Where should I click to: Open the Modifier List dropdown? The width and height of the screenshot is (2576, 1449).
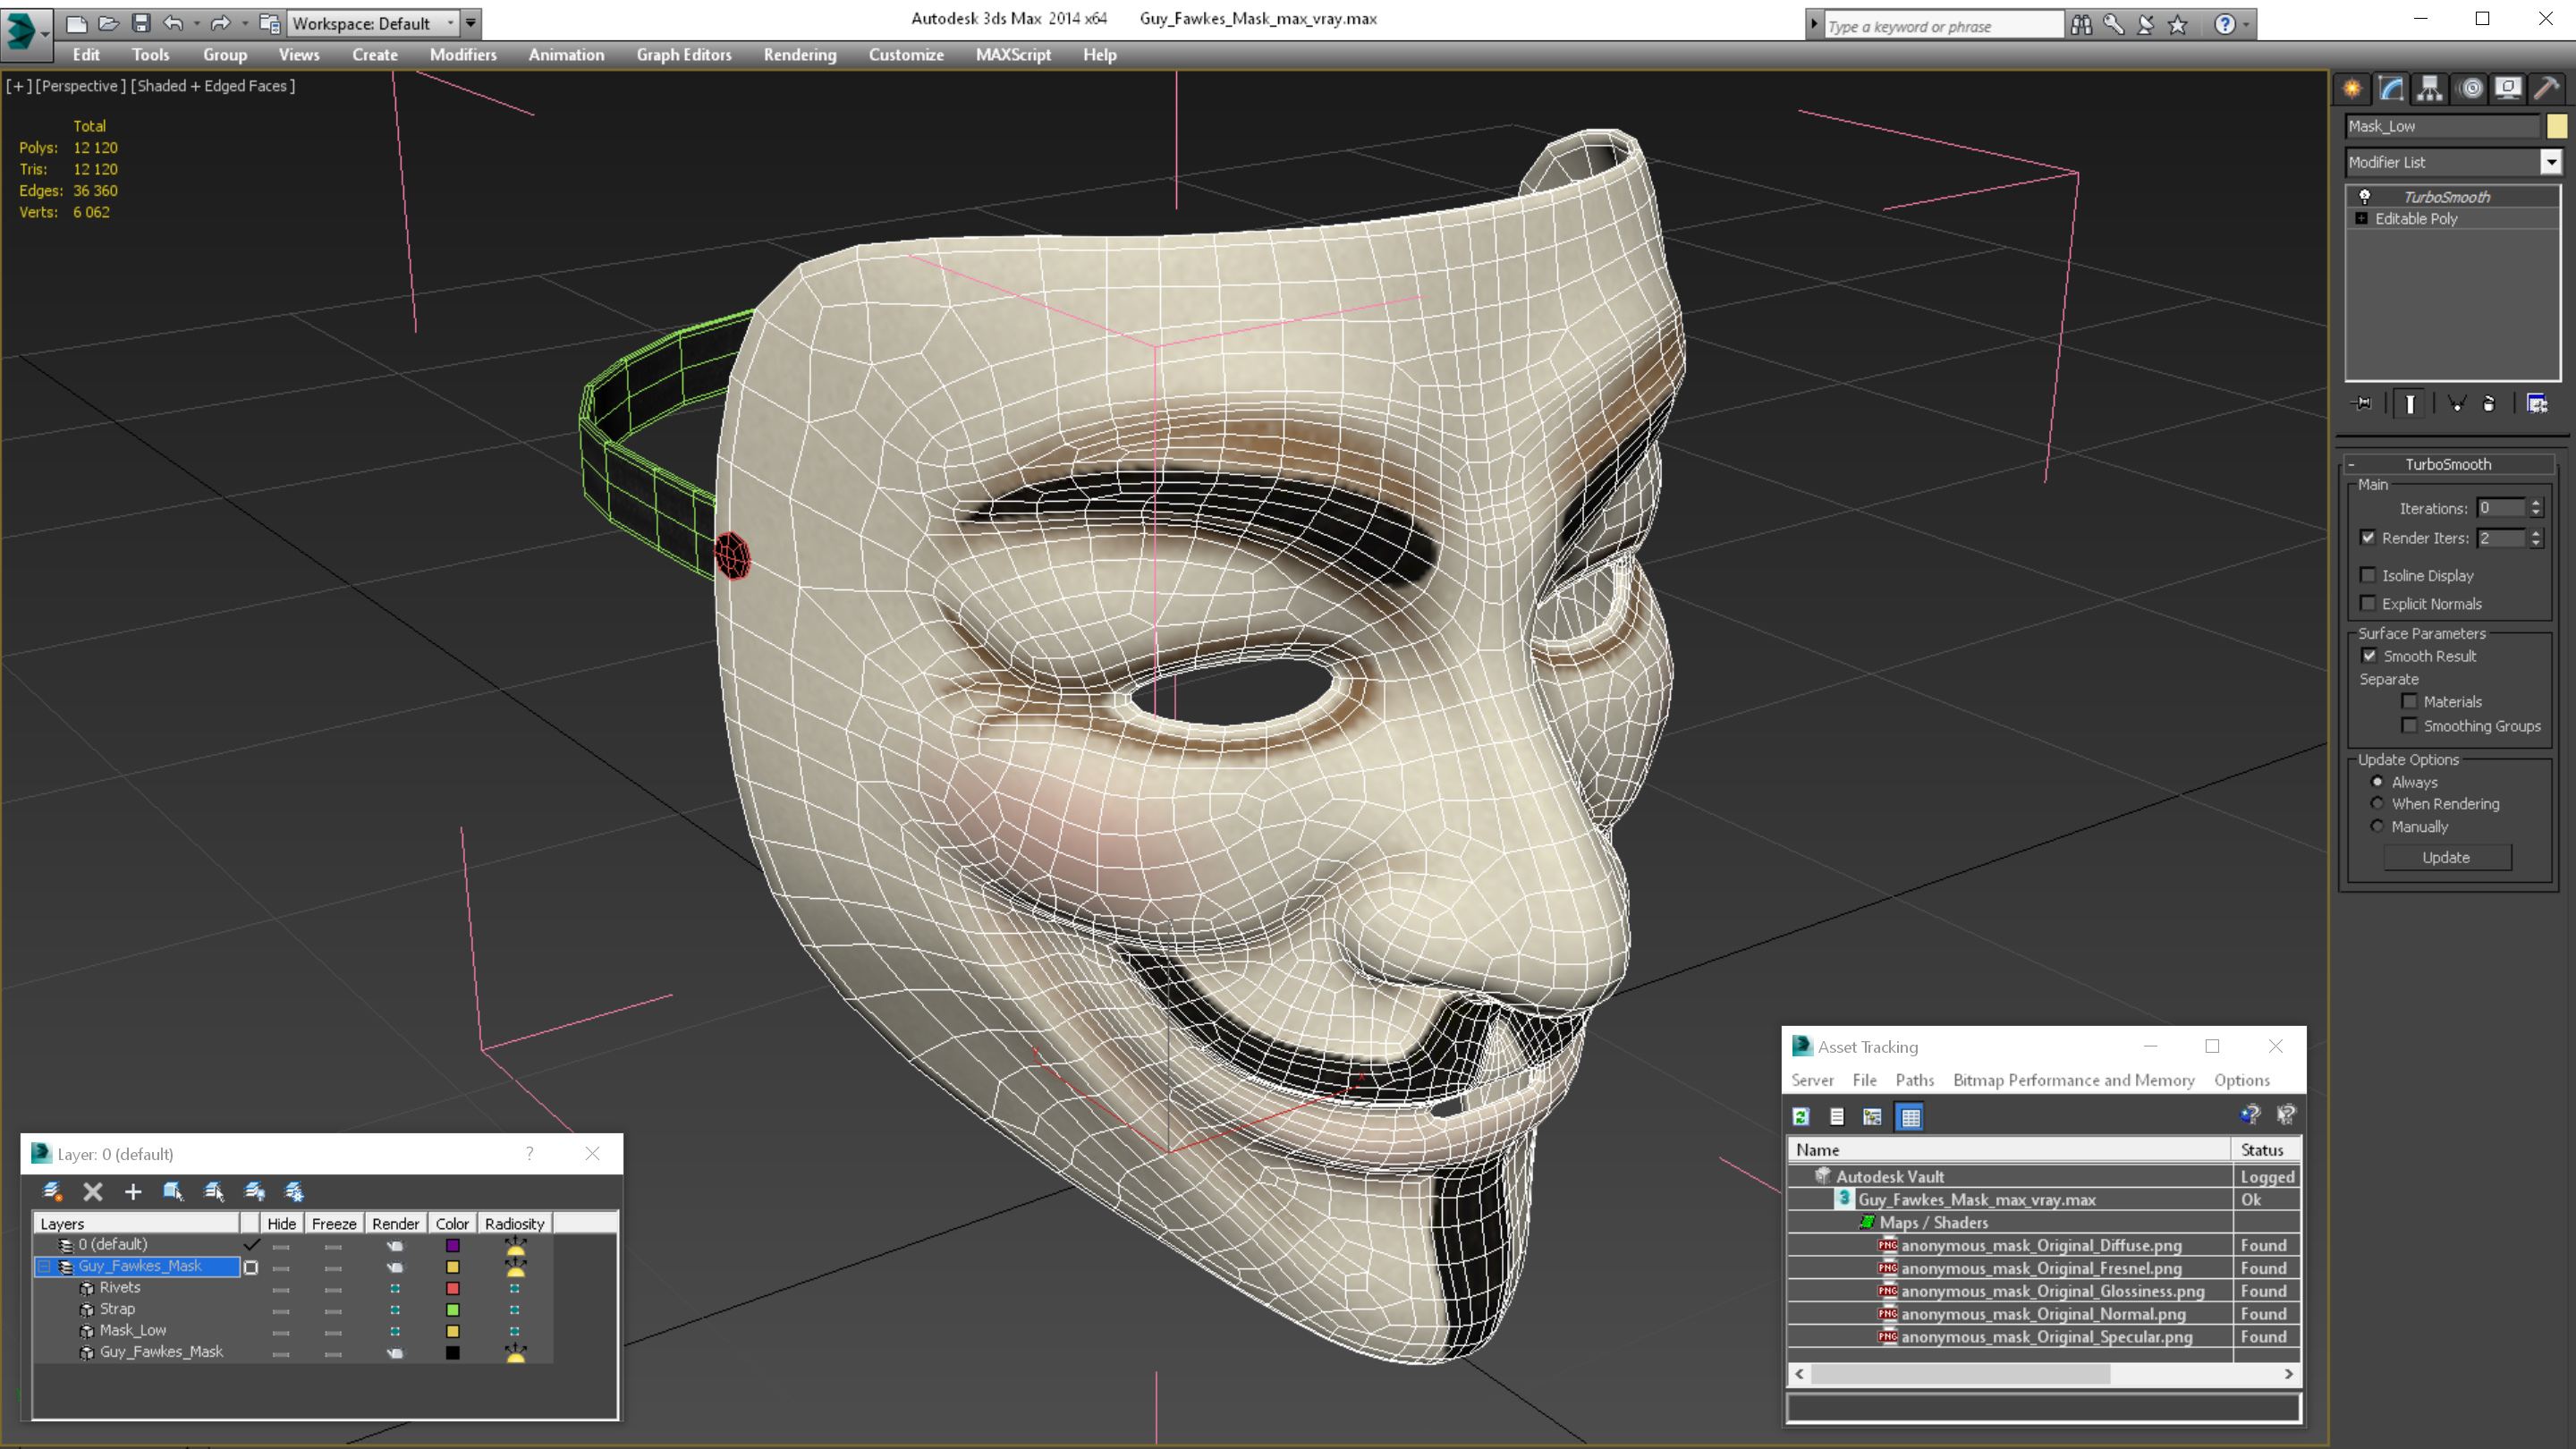click(x=2550, y=162)
